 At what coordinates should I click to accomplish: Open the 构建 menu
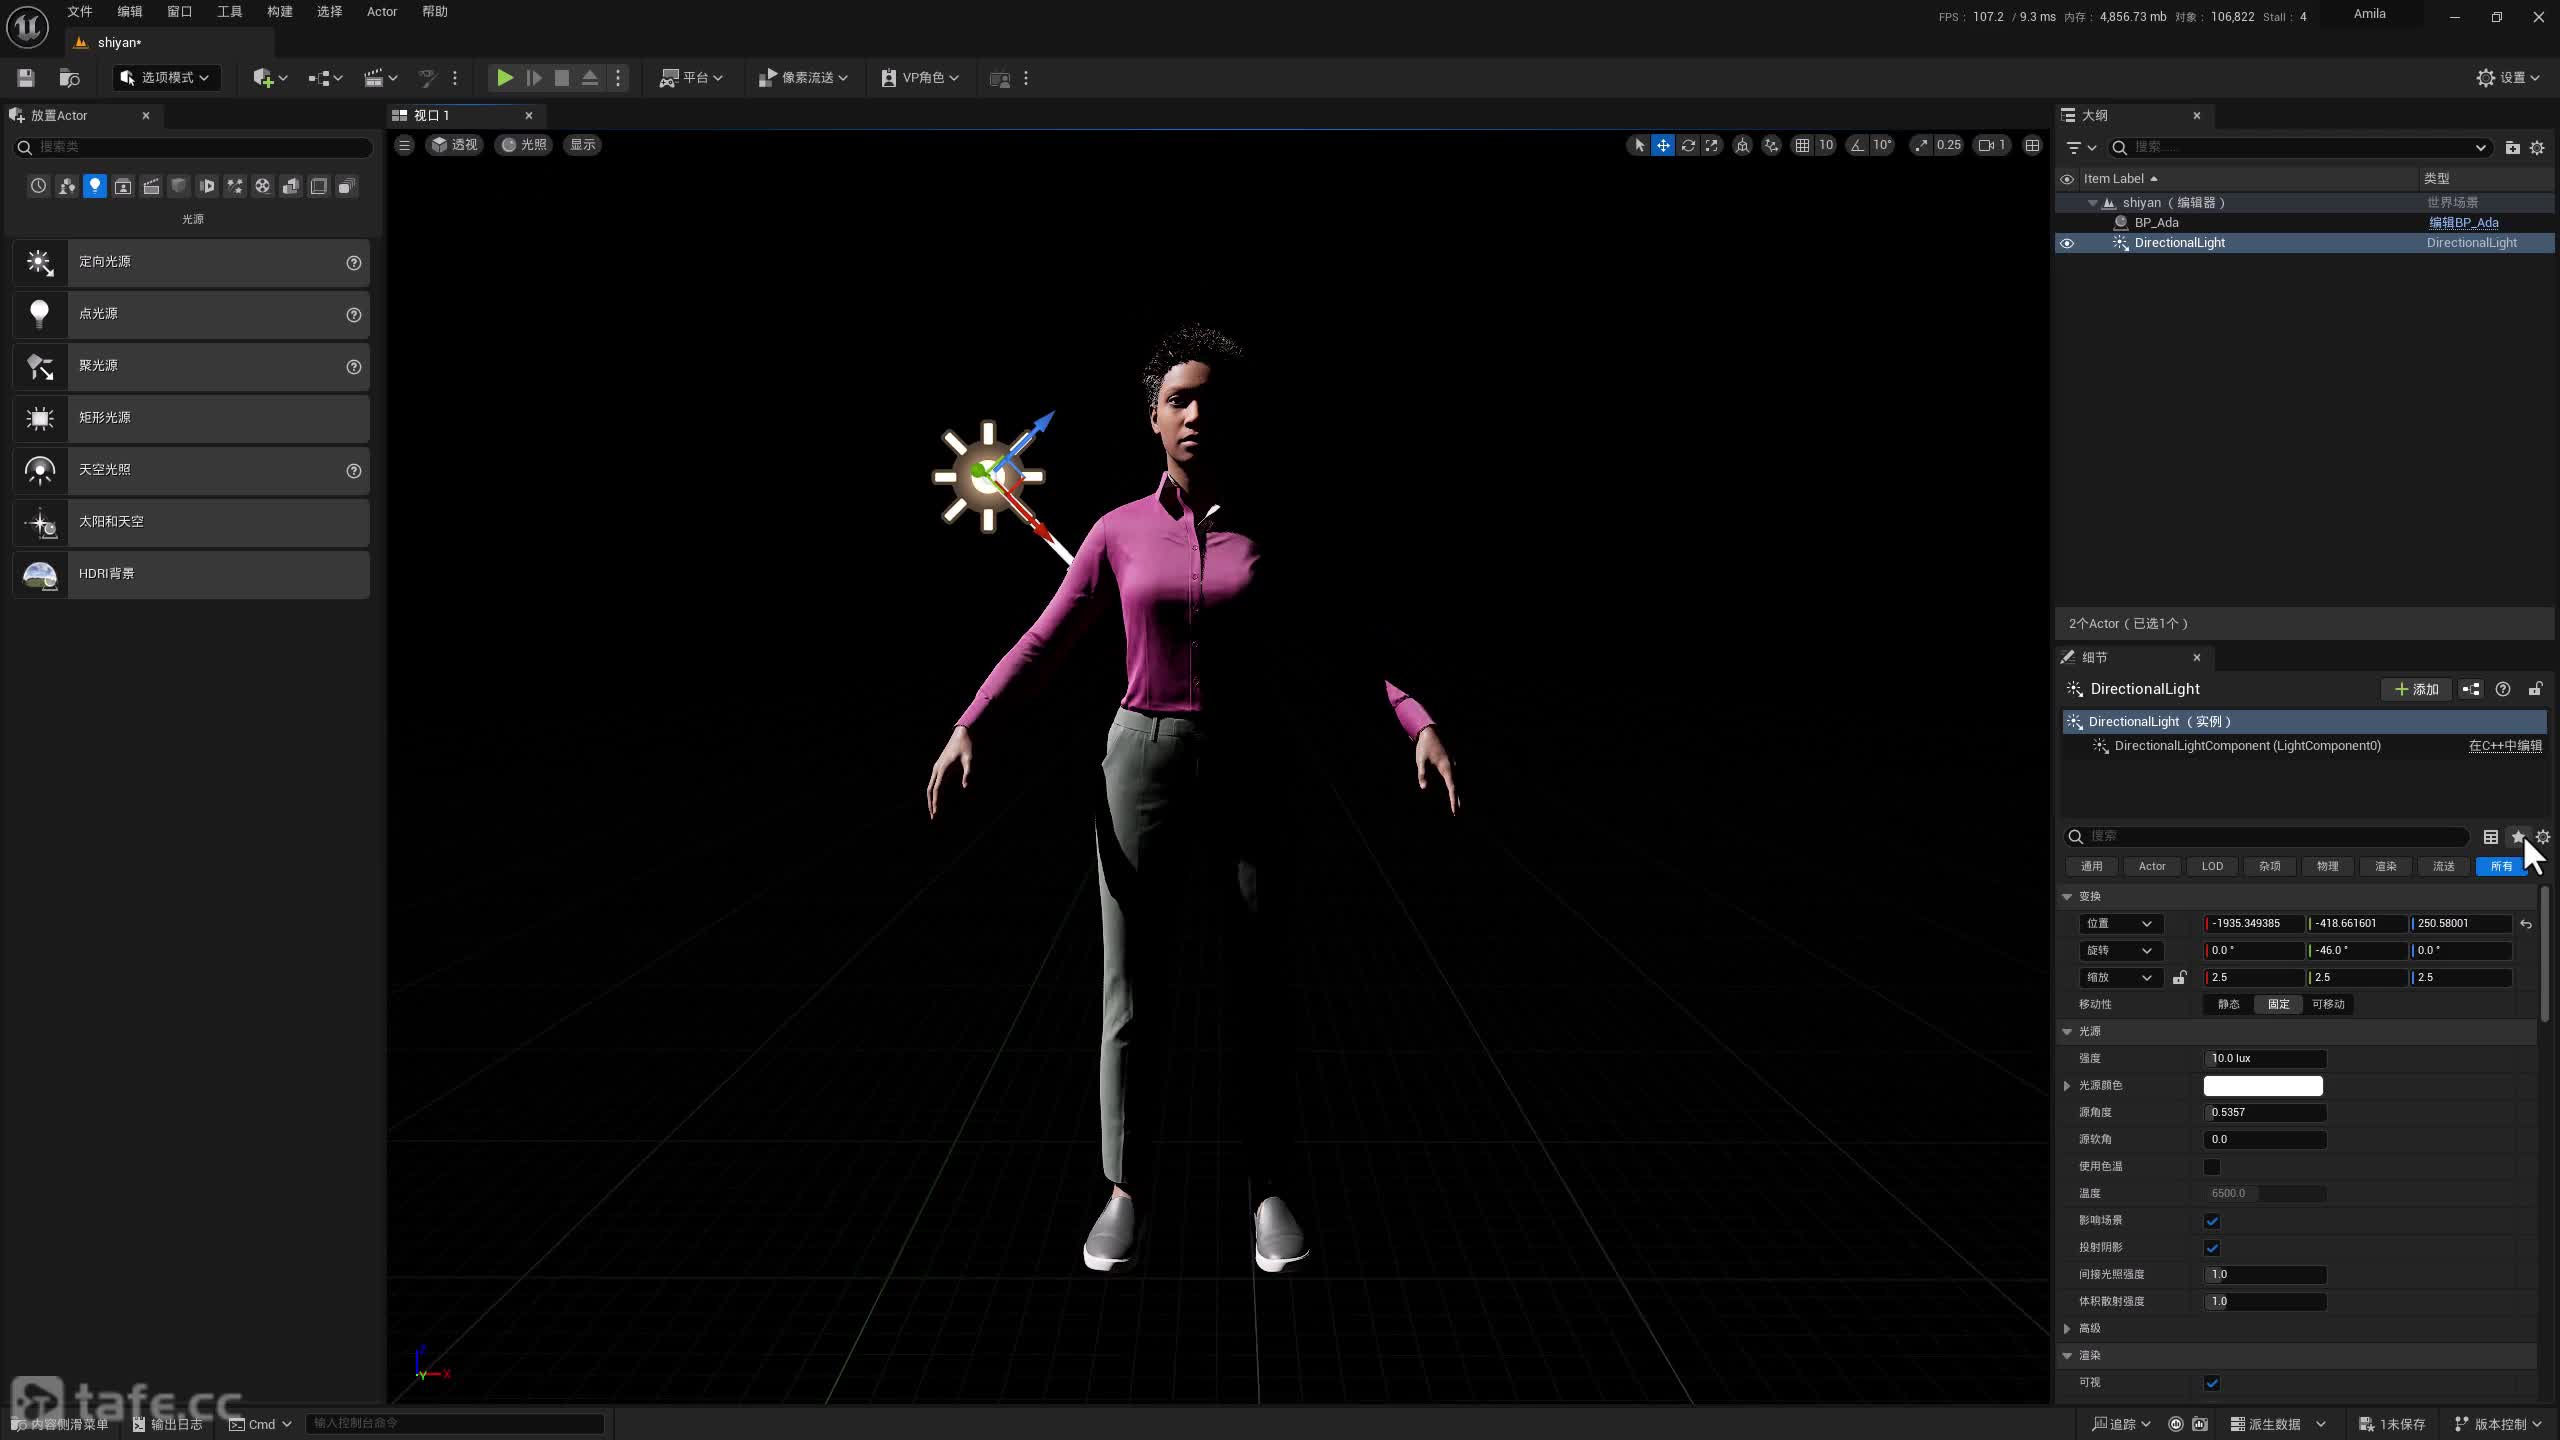click(280, 12)
